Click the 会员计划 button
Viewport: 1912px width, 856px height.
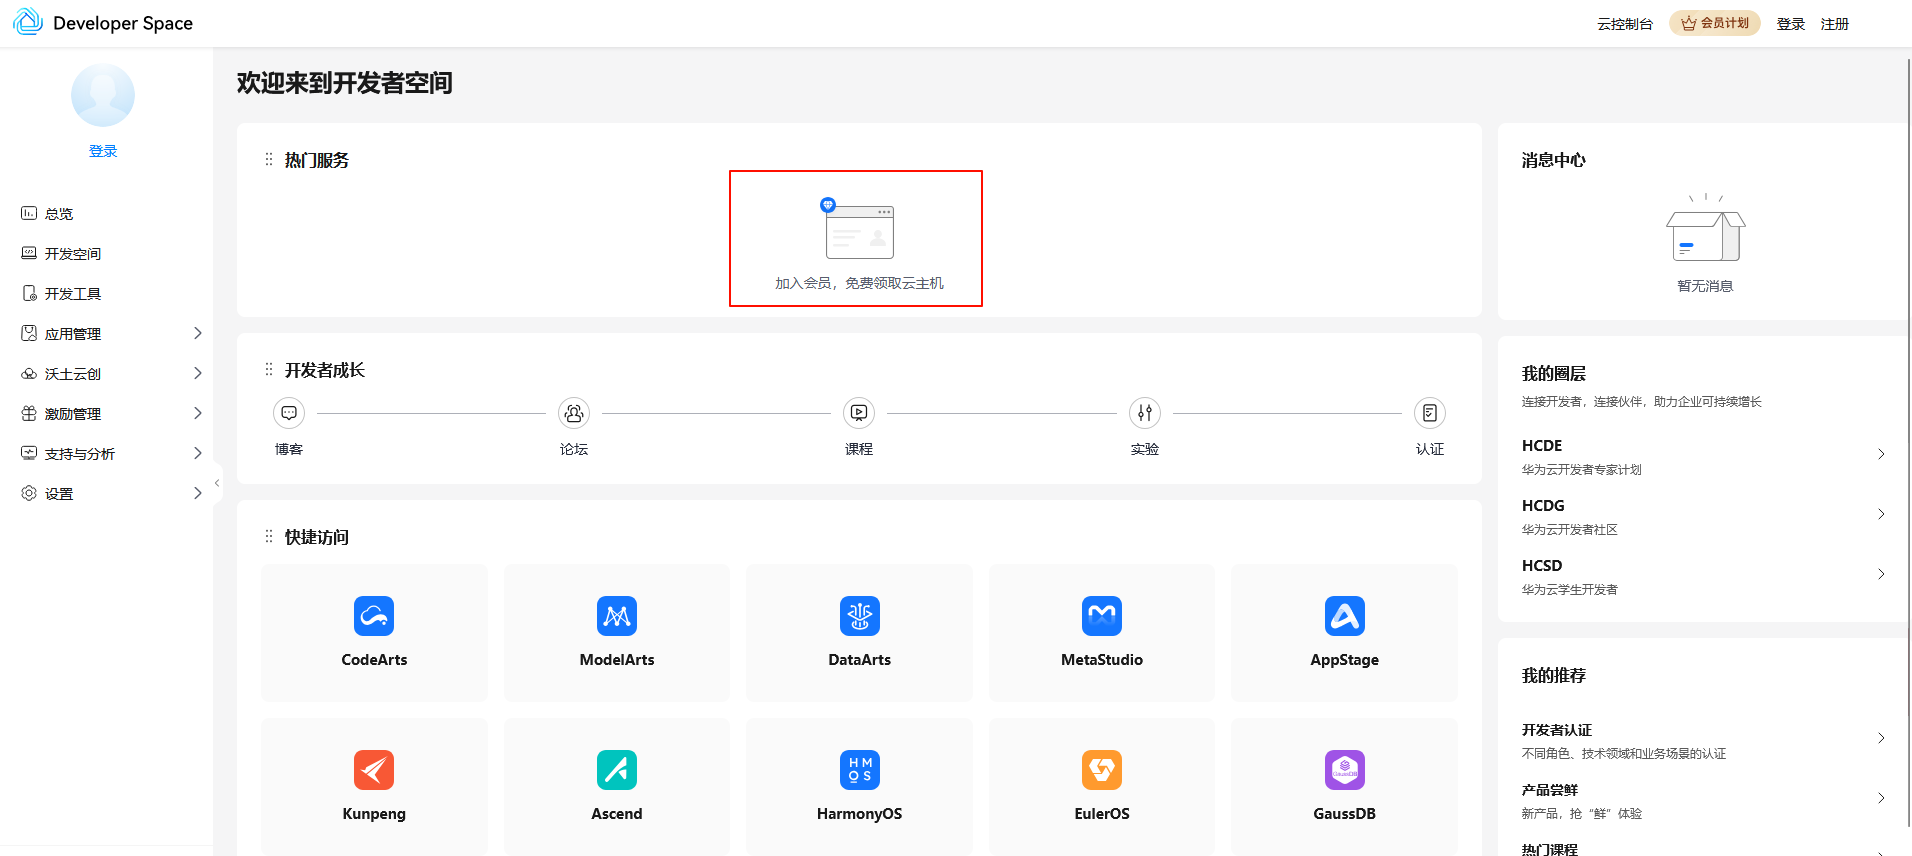tap(1715, 23)
